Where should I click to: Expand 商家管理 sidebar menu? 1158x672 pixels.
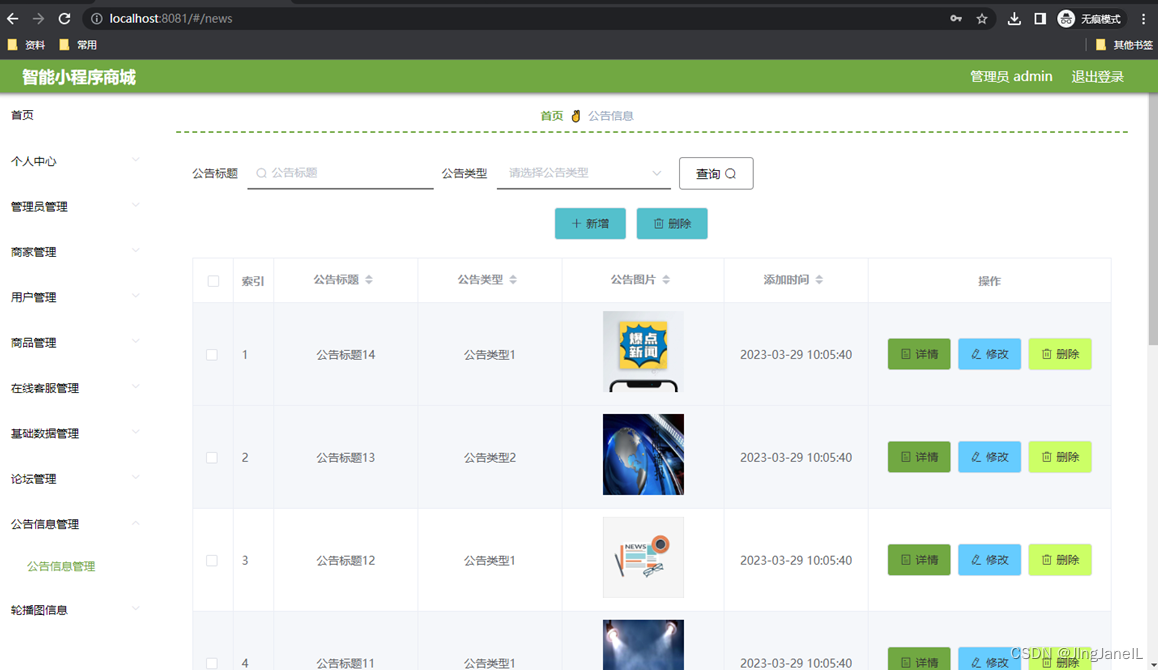74,252
